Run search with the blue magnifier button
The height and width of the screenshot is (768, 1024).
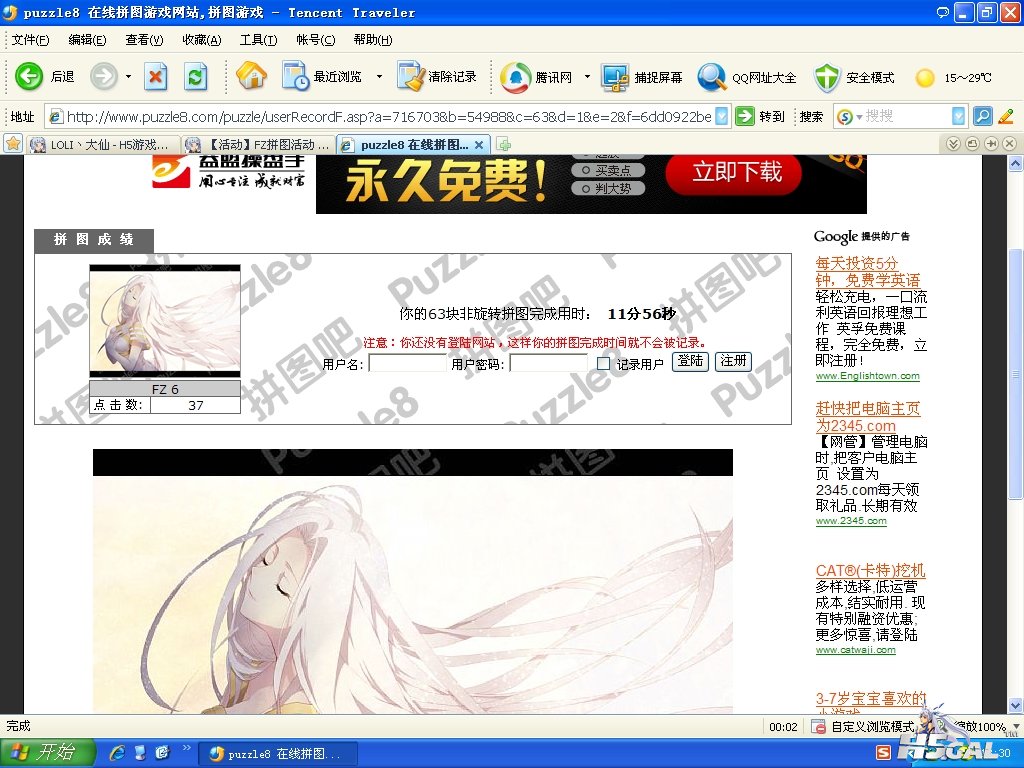[x=982, y=116]
